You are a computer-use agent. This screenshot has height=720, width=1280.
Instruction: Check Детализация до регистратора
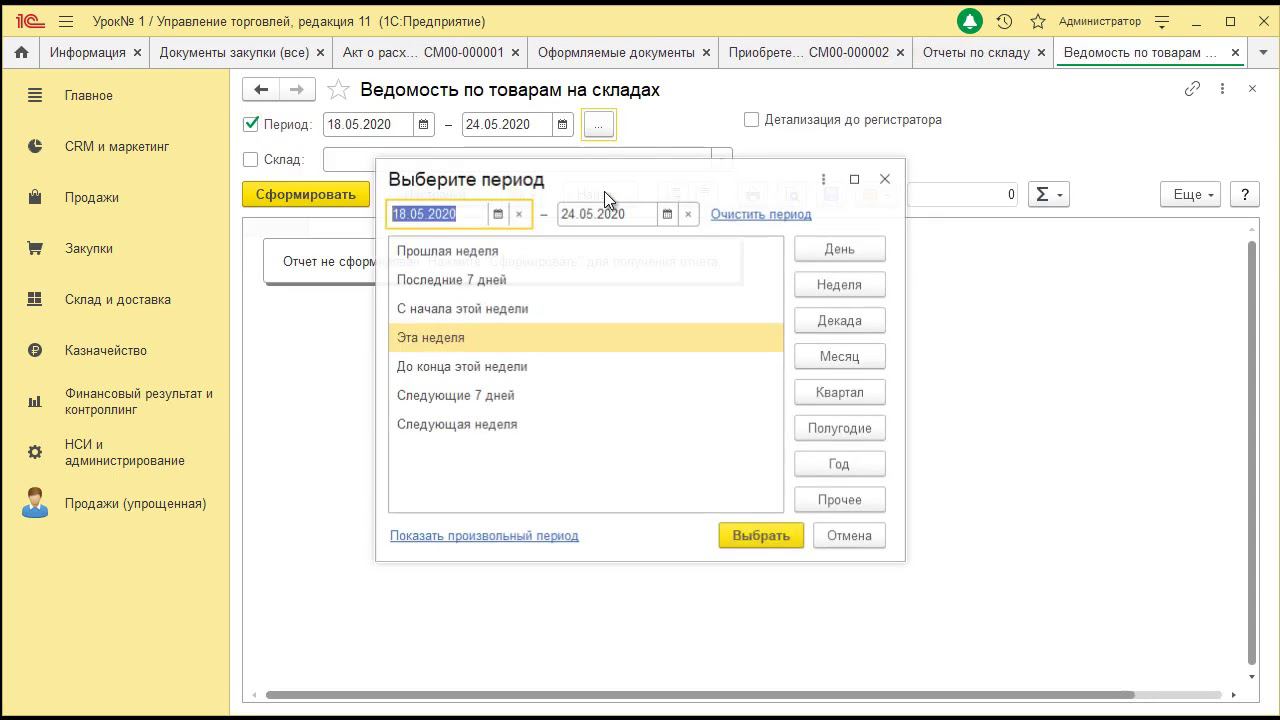point(751,120)
